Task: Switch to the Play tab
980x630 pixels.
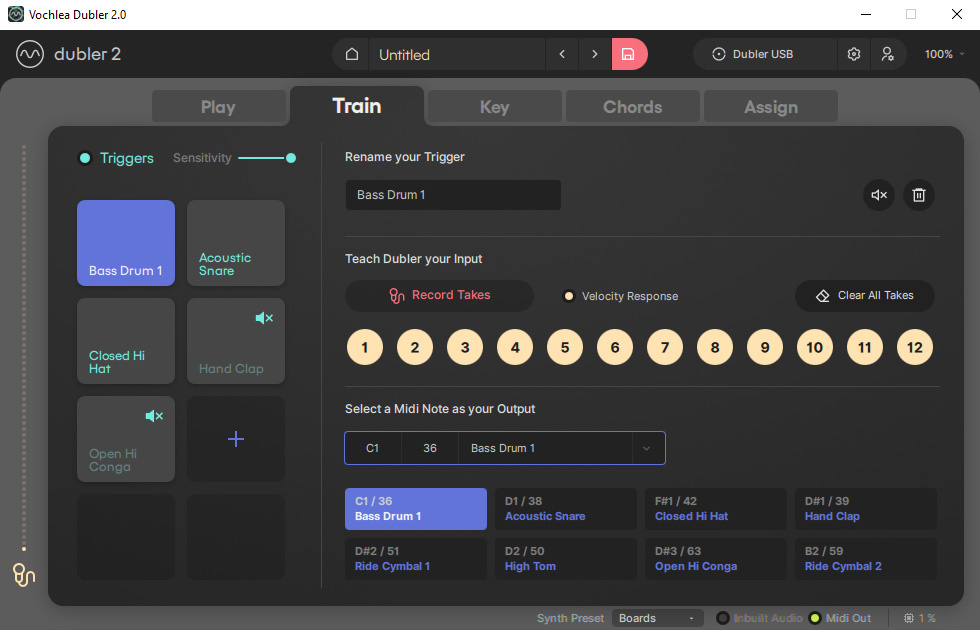Action: (x=218, y=107)
